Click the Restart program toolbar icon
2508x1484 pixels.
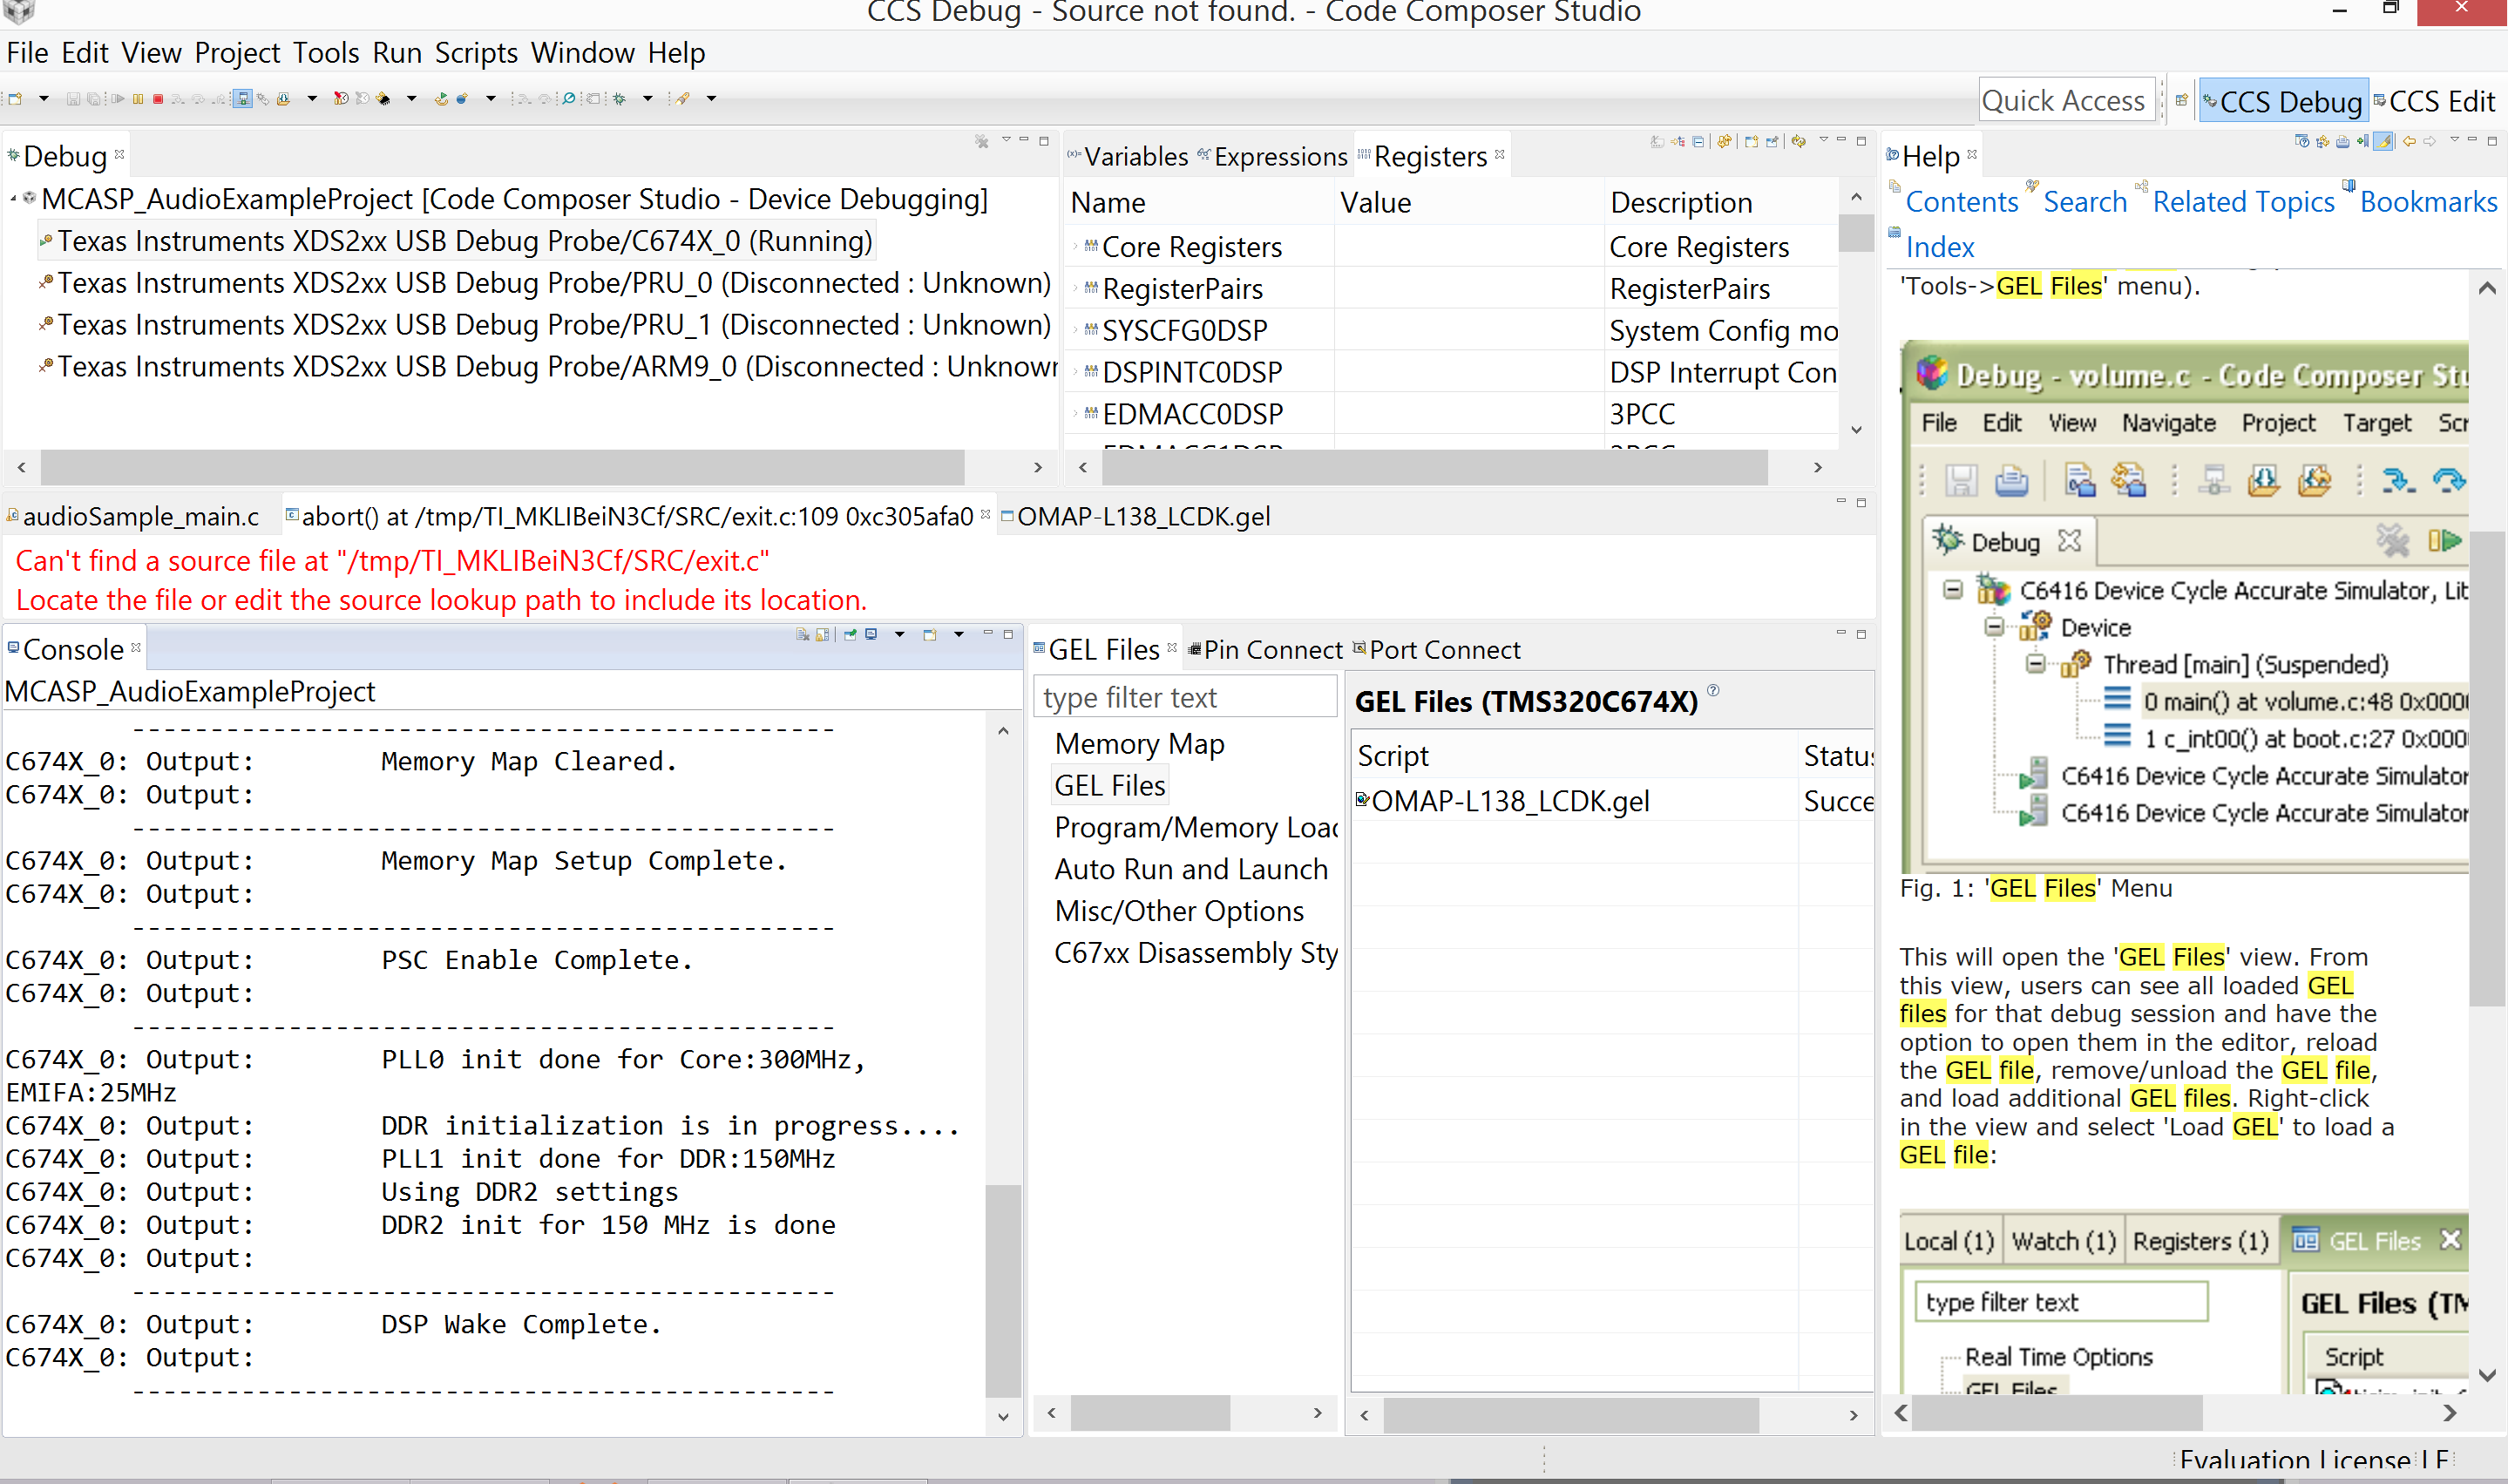point(442,99)
